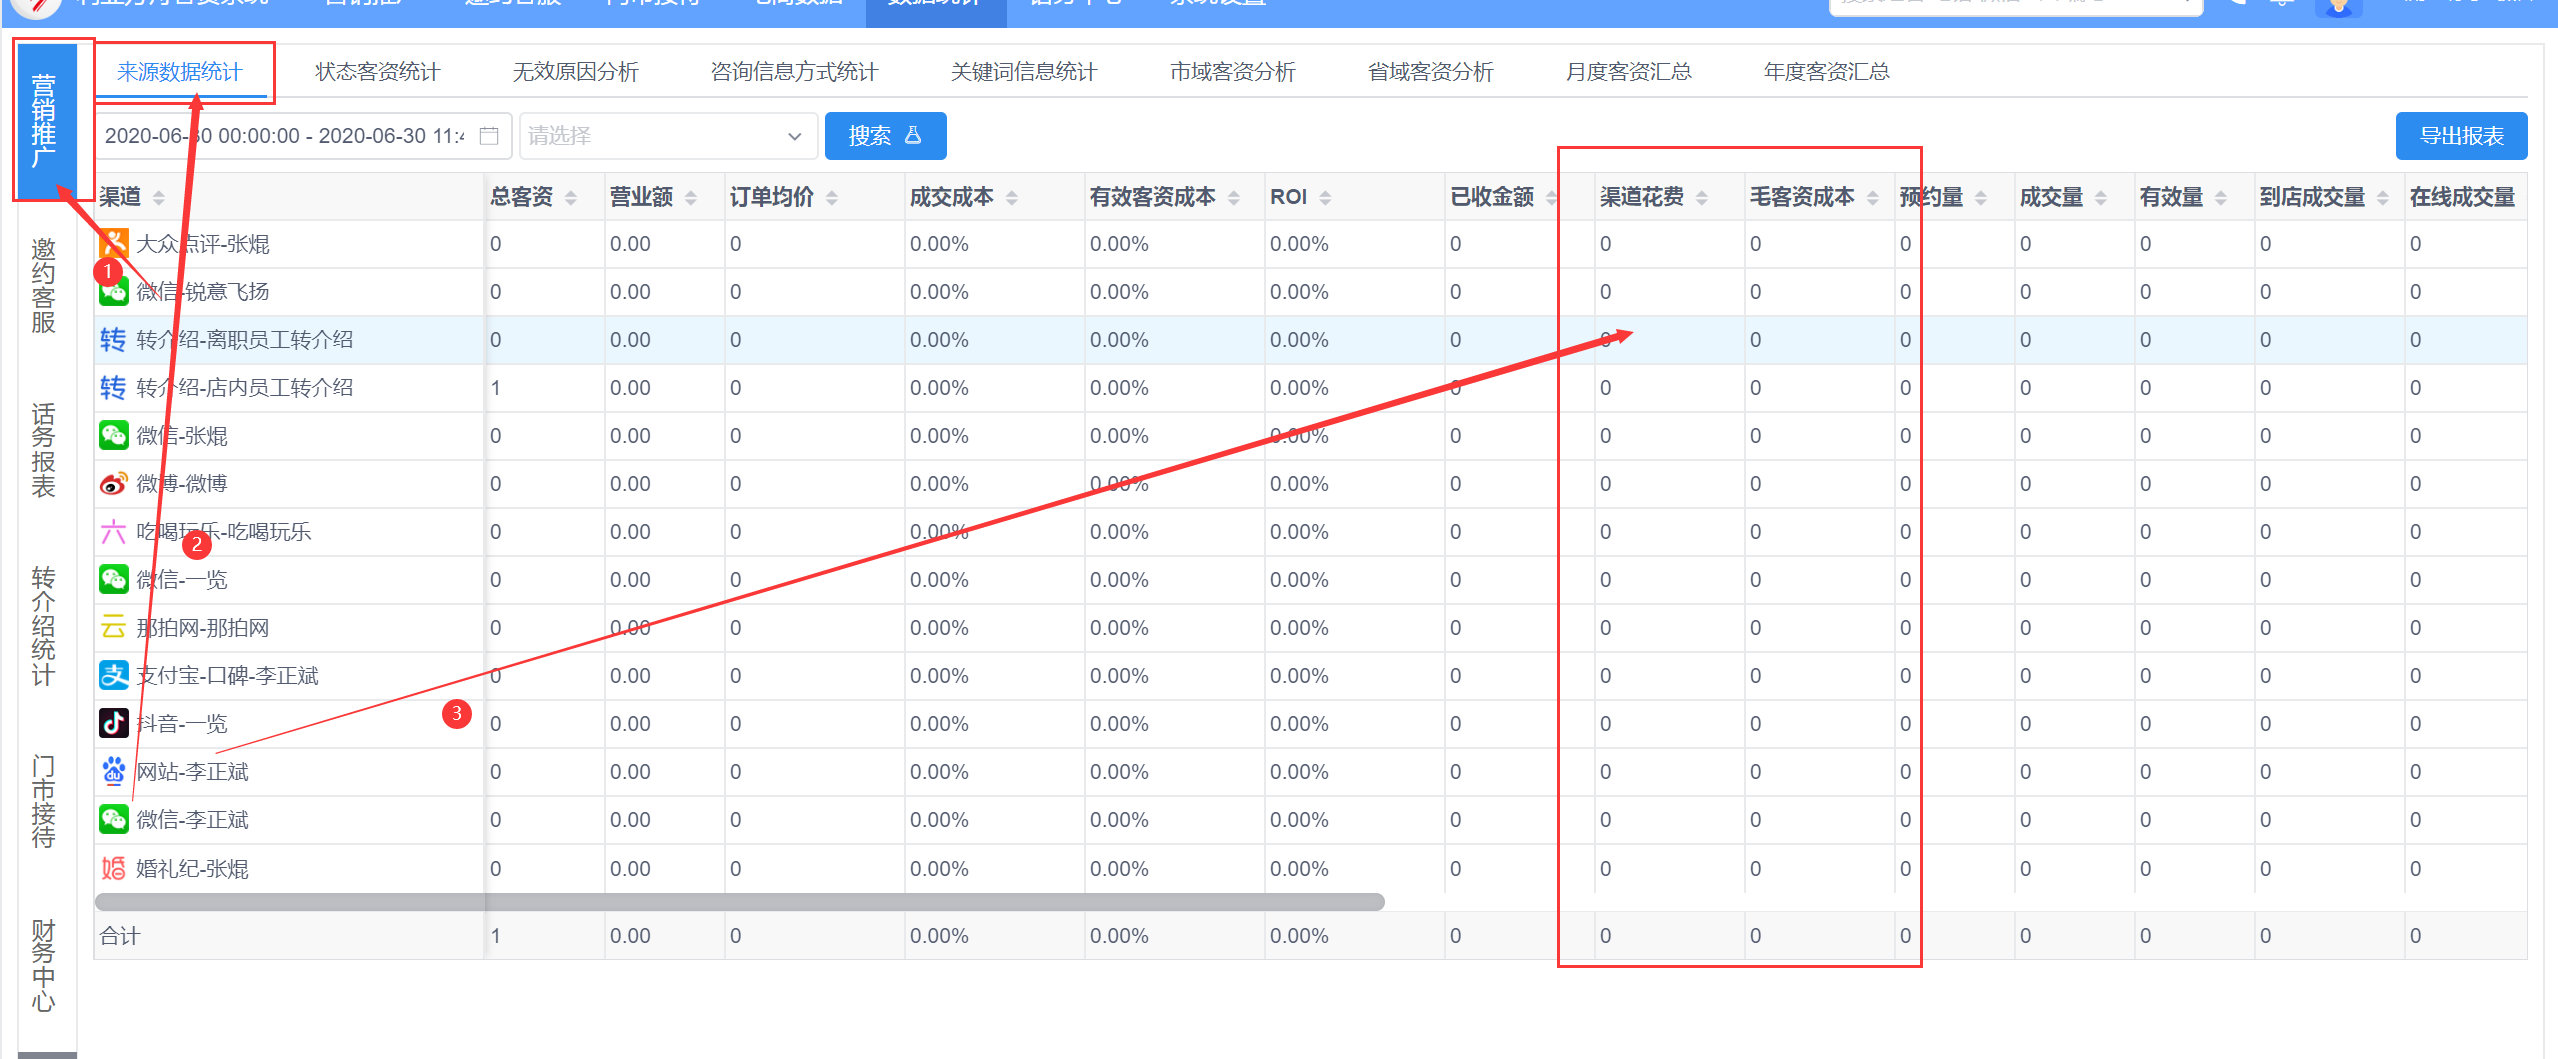Screen dimensions: 2558x1059
Task: Click the 转 icon for 转介绍-店内员工转介绍
Action: click(113, 388)
